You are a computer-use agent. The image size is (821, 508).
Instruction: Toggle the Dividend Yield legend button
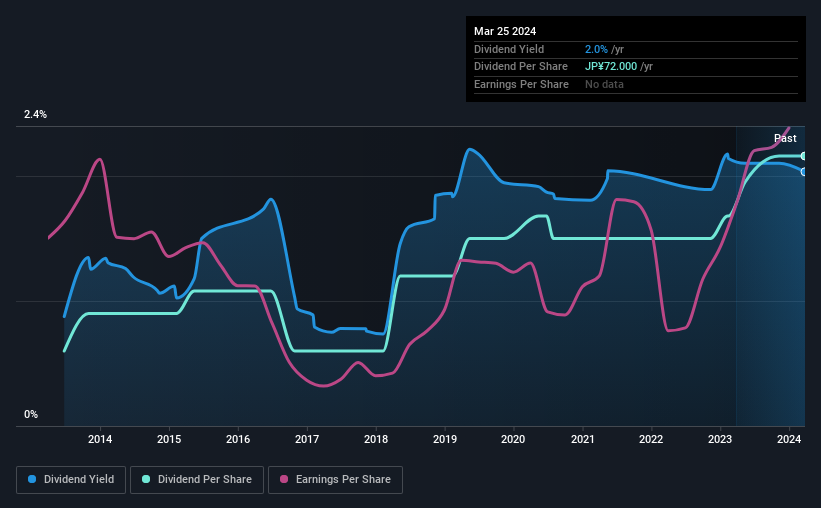[71, 480]
